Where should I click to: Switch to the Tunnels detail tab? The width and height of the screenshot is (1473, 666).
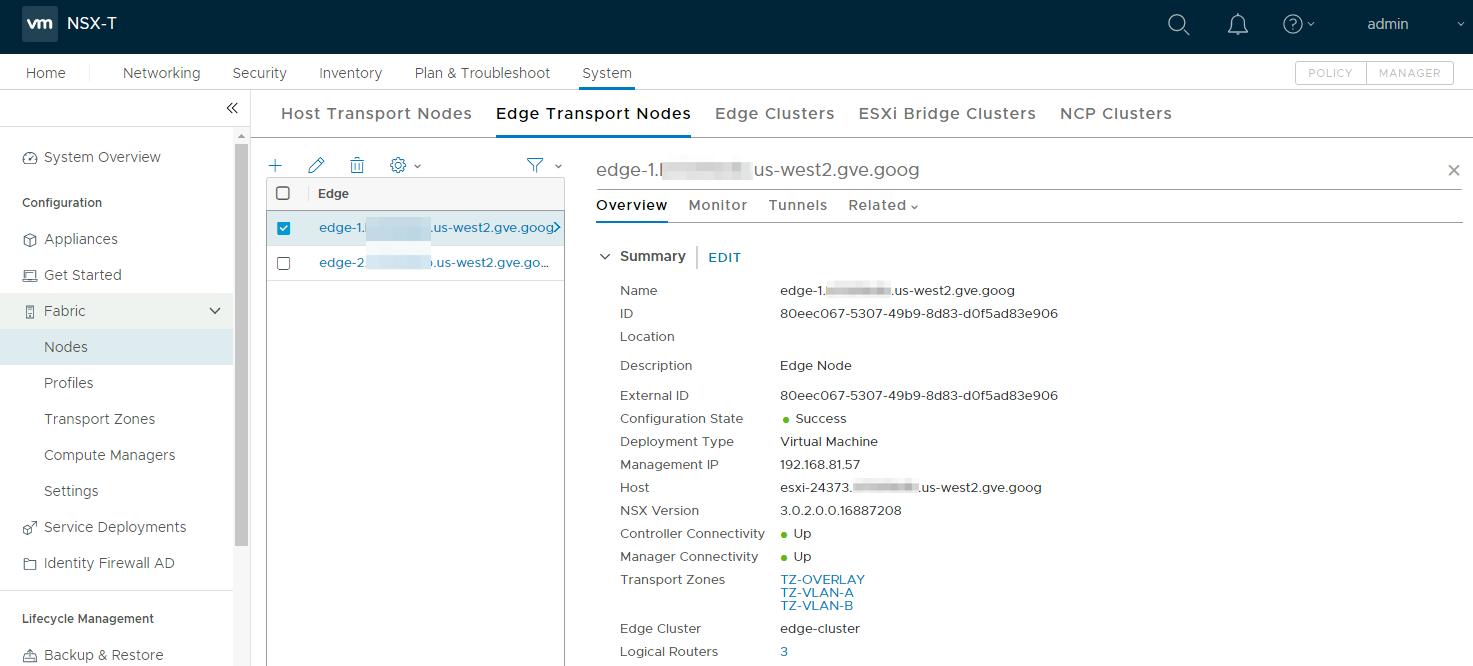click(x=798, y=205)
